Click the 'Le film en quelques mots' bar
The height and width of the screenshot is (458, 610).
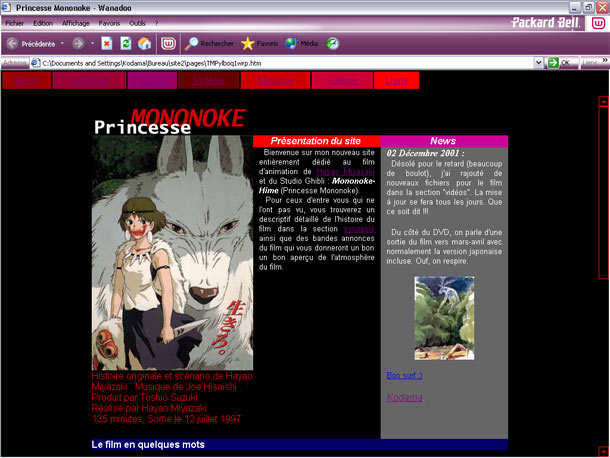(300, 444)
